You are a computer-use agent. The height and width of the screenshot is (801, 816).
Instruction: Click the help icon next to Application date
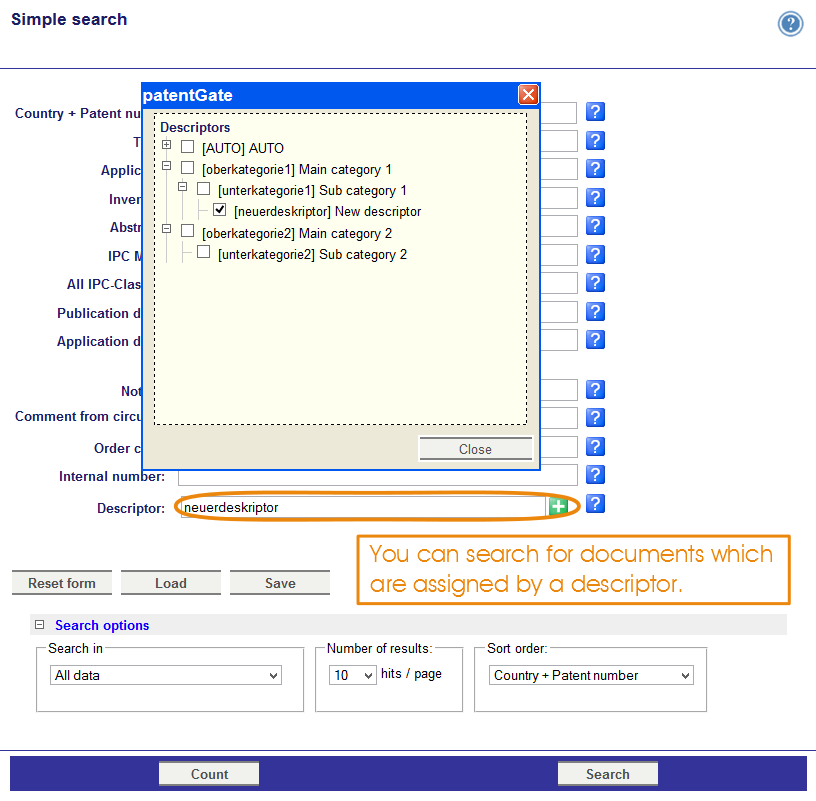(595, 340)
